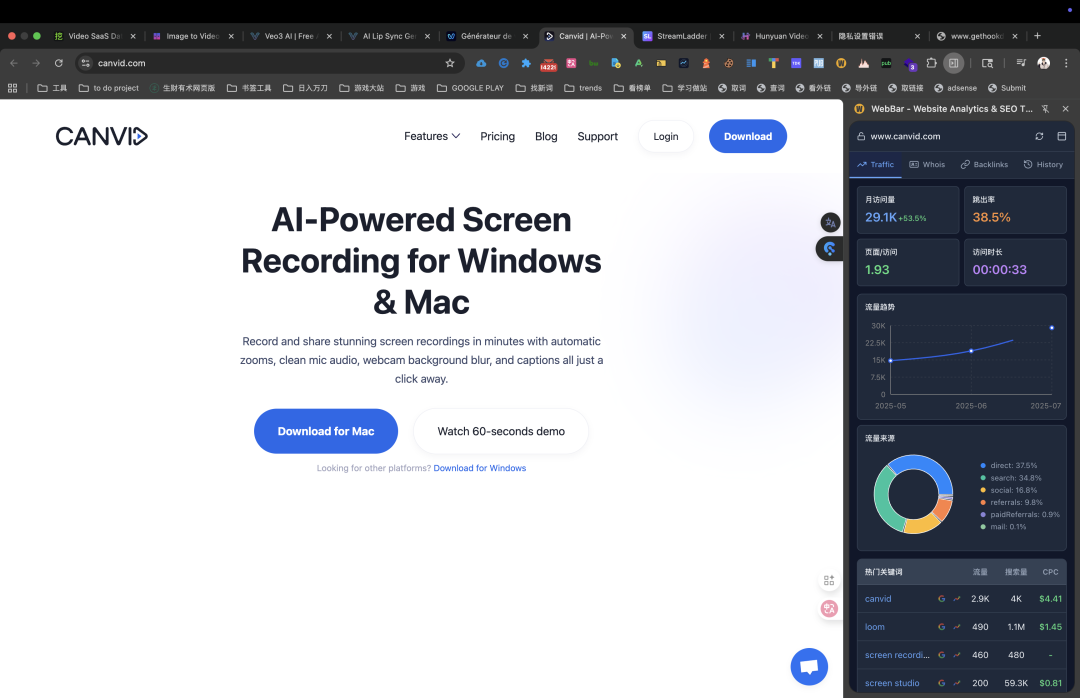
Task: Open media controls icon in toolbar
Action: click(x=1021, y=63)
